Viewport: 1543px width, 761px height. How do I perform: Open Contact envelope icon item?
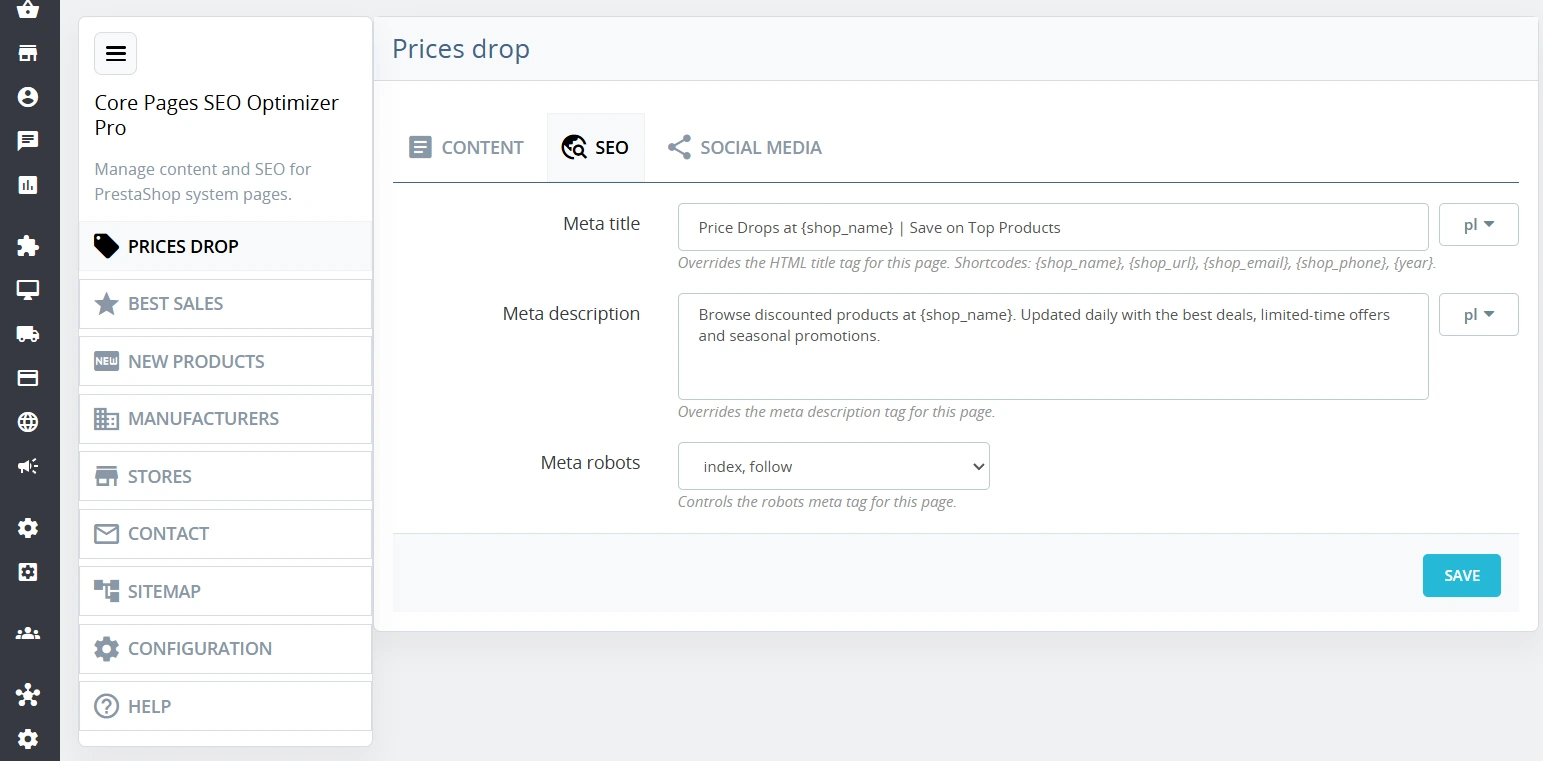coord(225,534)
